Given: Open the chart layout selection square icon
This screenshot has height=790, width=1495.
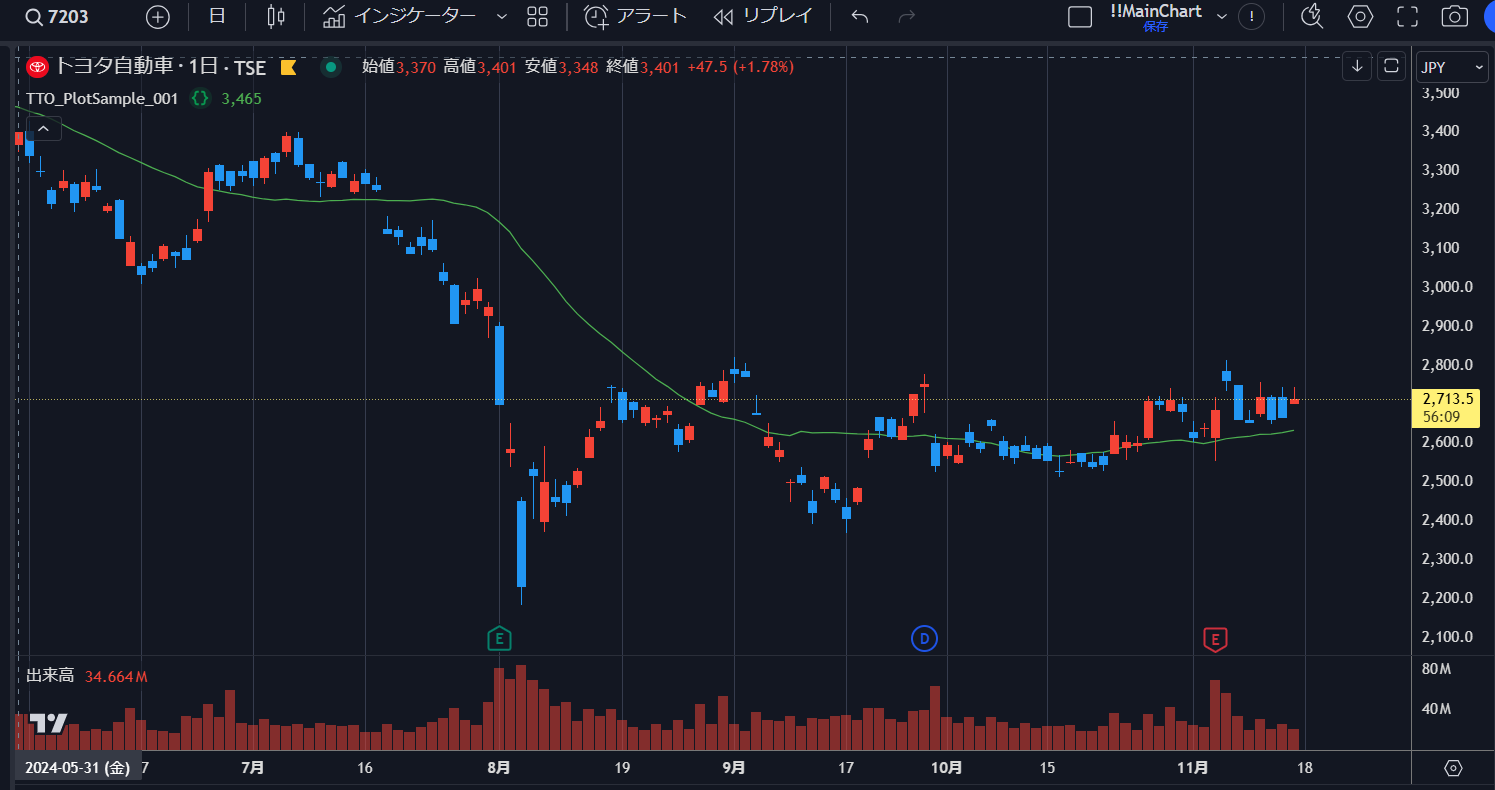Looking at the screenshot, I should pos(1080,17).
